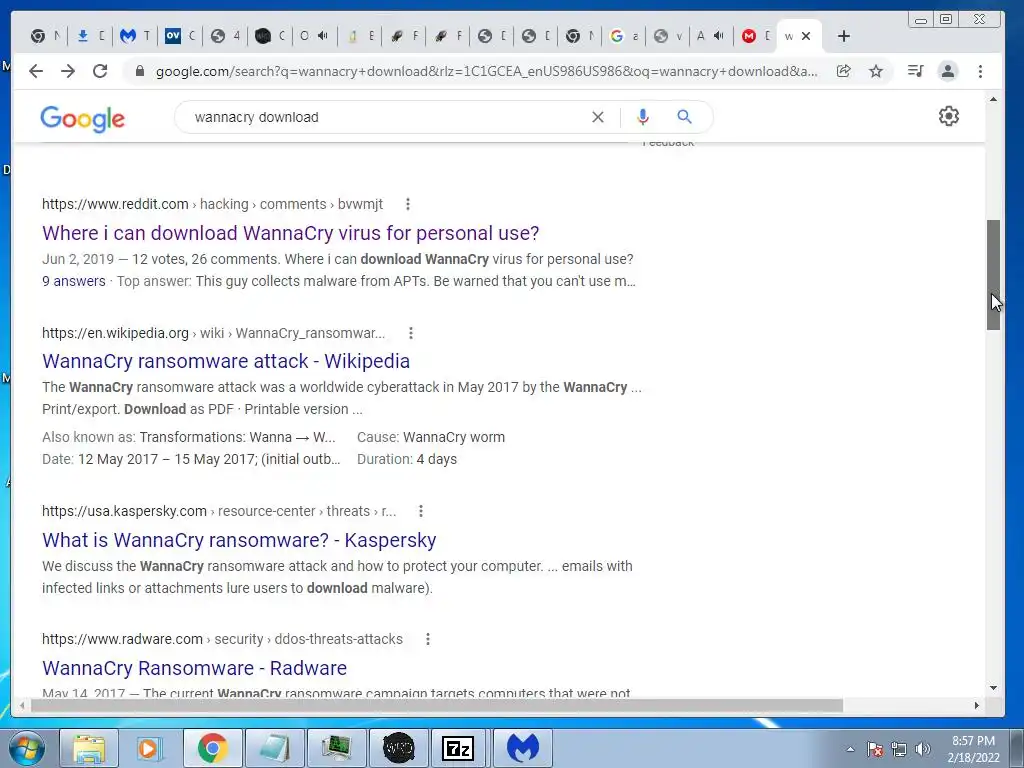Switch to Chrome in the taskbar
The height and width of the screenshot is (768, 1024).
[212, 748]
